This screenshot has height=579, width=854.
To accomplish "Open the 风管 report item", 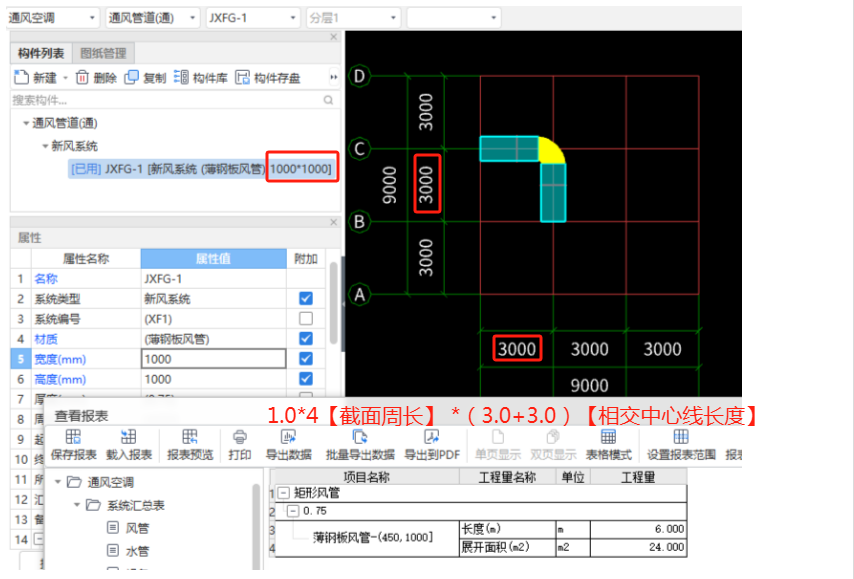I will (137, 528).
